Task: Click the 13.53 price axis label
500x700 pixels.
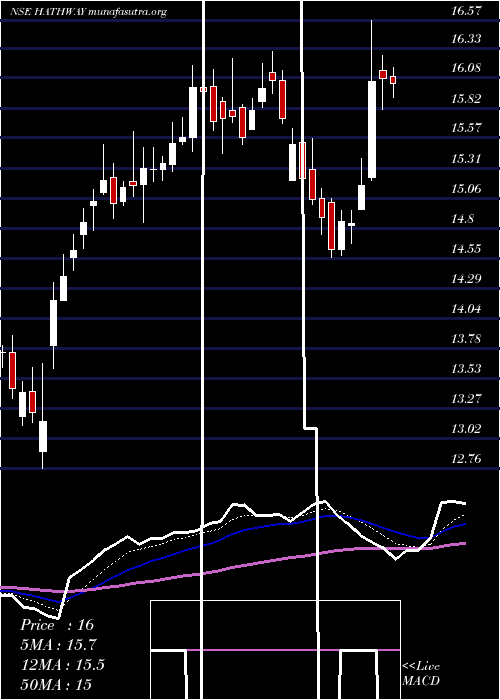Action: pos(466,369)
